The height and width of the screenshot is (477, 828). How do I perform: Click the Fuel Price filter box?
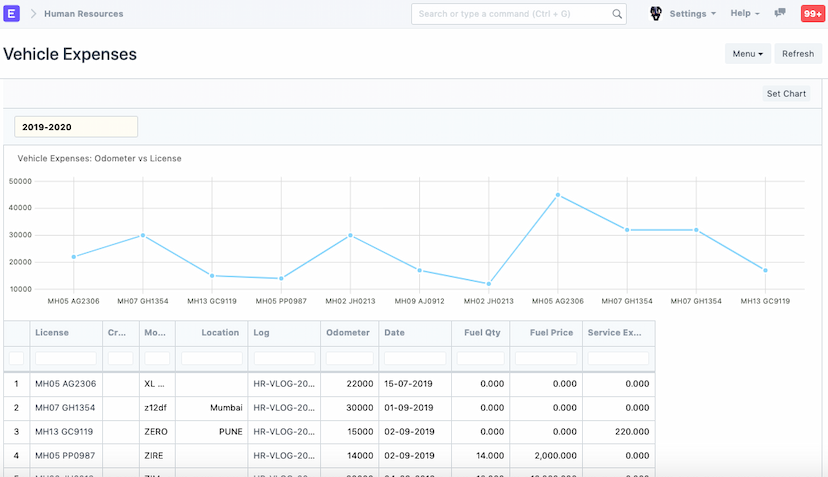[x=546, y=358]
